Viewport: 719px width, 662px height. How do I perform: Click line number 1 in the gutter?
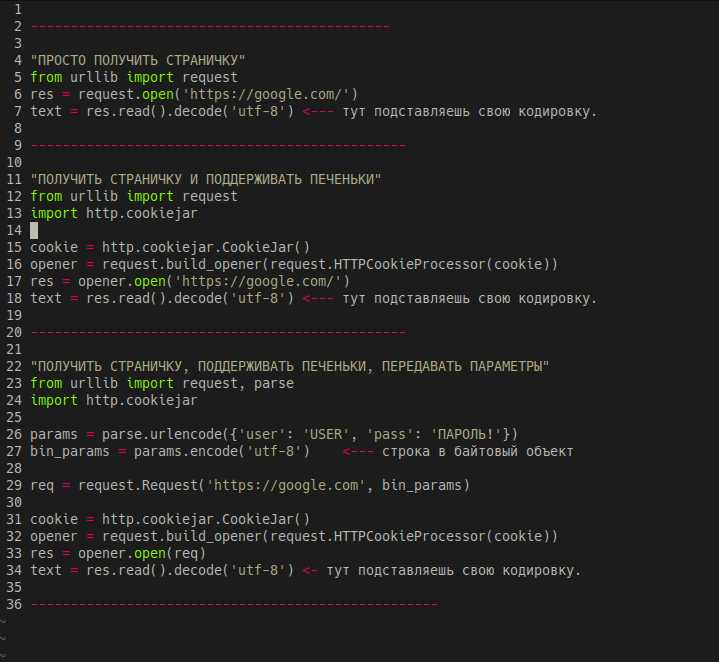click(17, 9)
